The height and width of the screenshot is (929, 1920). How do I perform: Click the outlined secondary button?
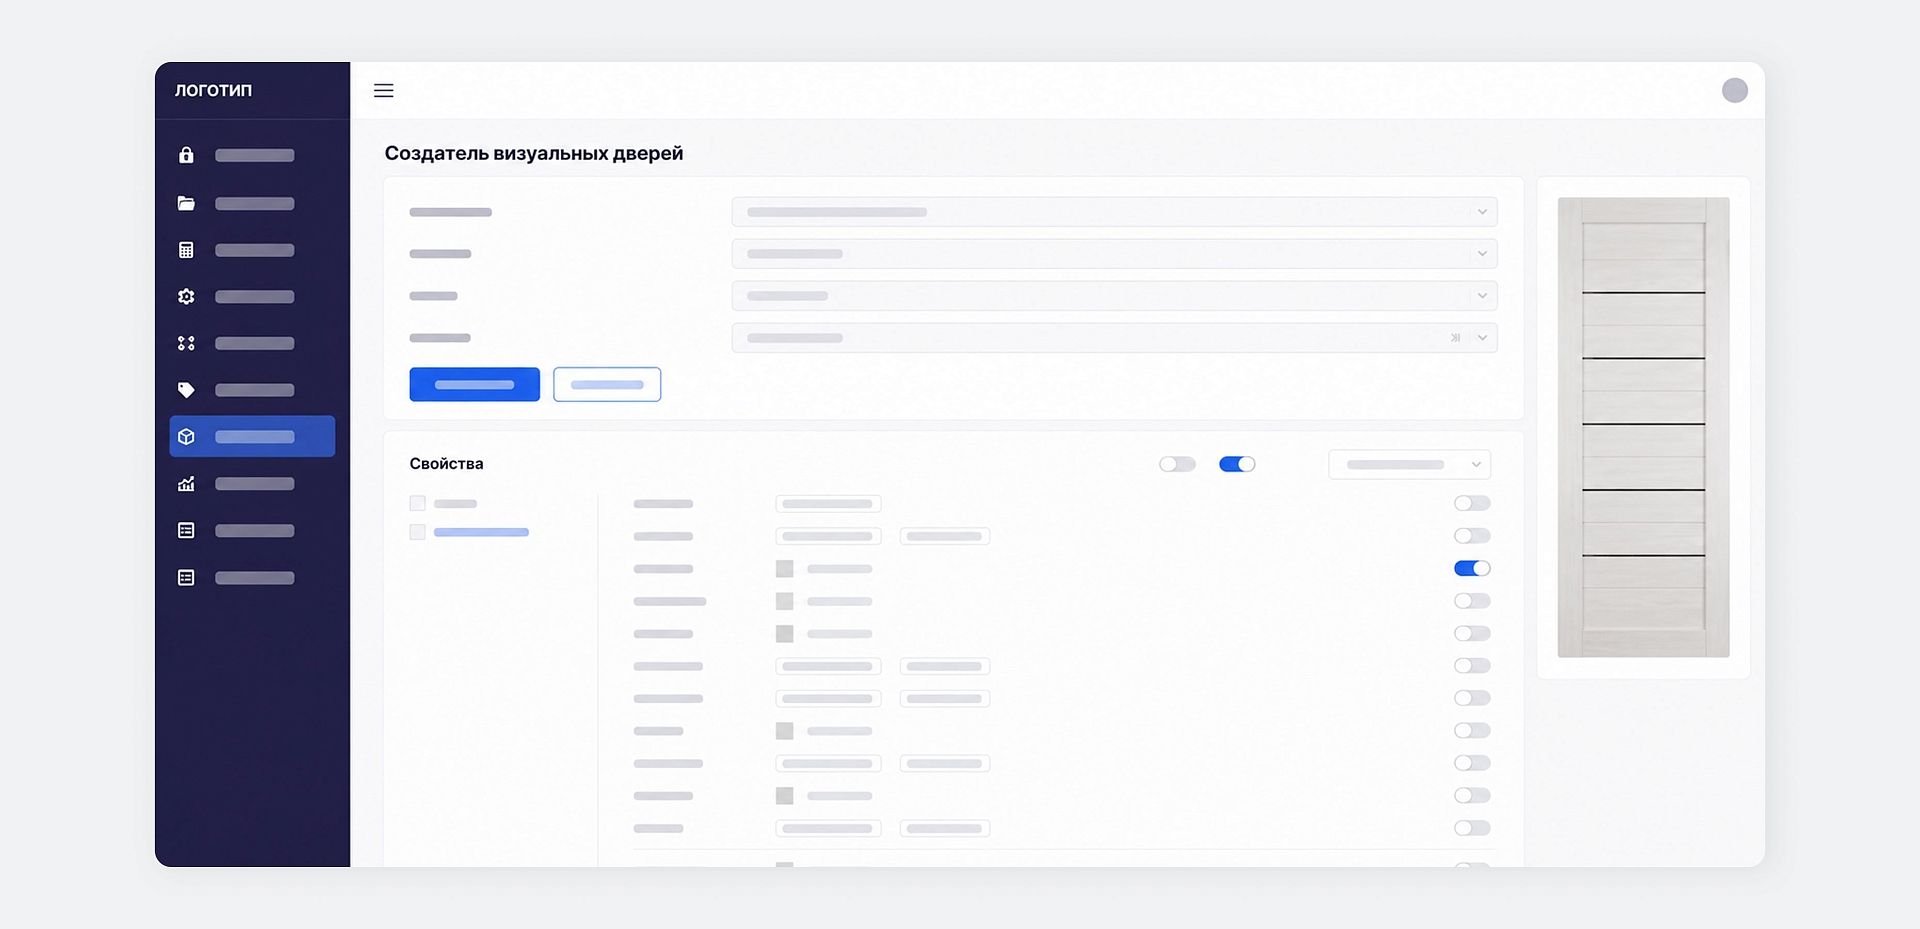(x=607, y=385)
